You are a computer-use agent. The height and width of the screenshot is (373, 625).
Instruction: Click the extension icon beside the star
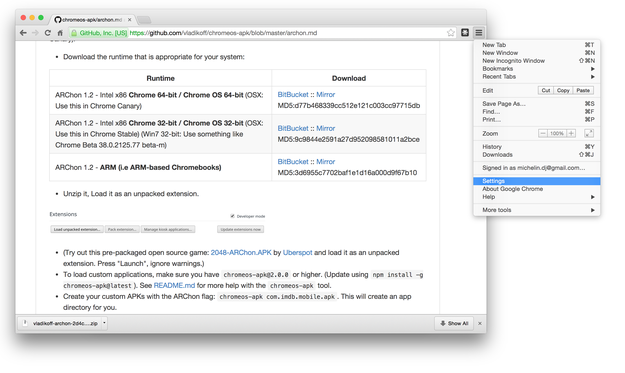(465, 33)
